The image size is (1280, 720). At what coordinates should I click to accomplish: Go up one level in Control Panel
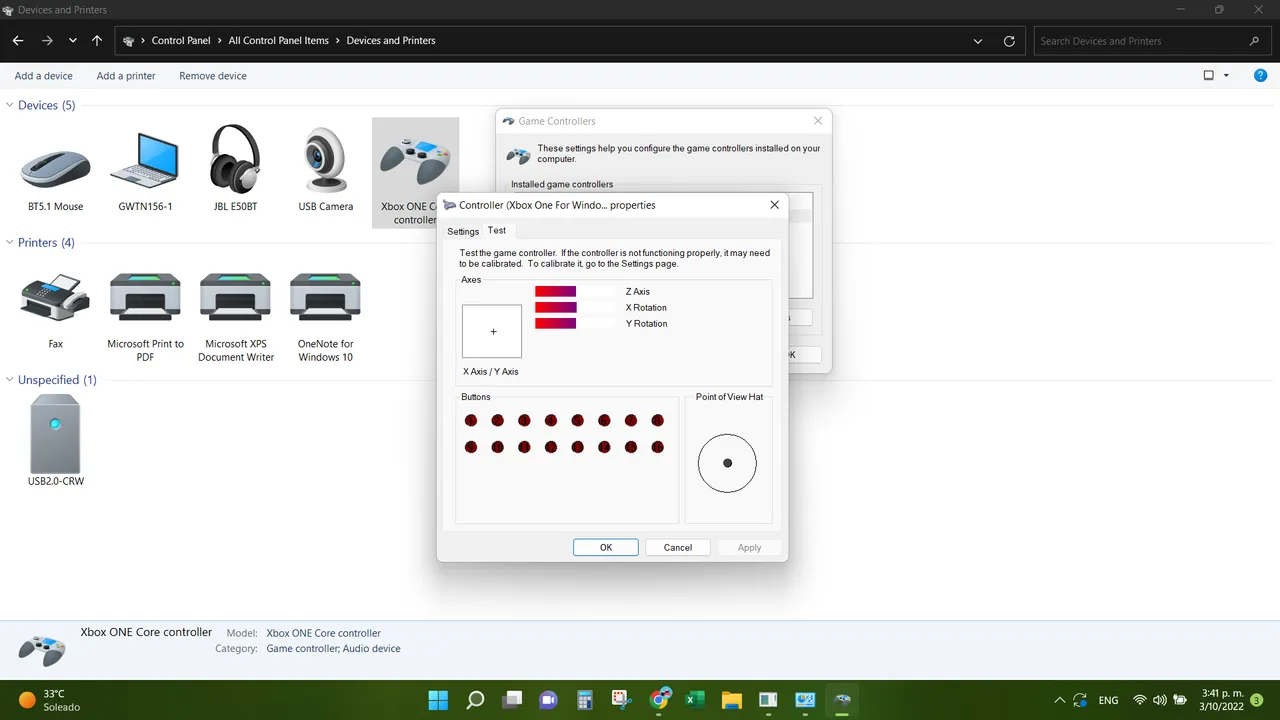(96, 41)
